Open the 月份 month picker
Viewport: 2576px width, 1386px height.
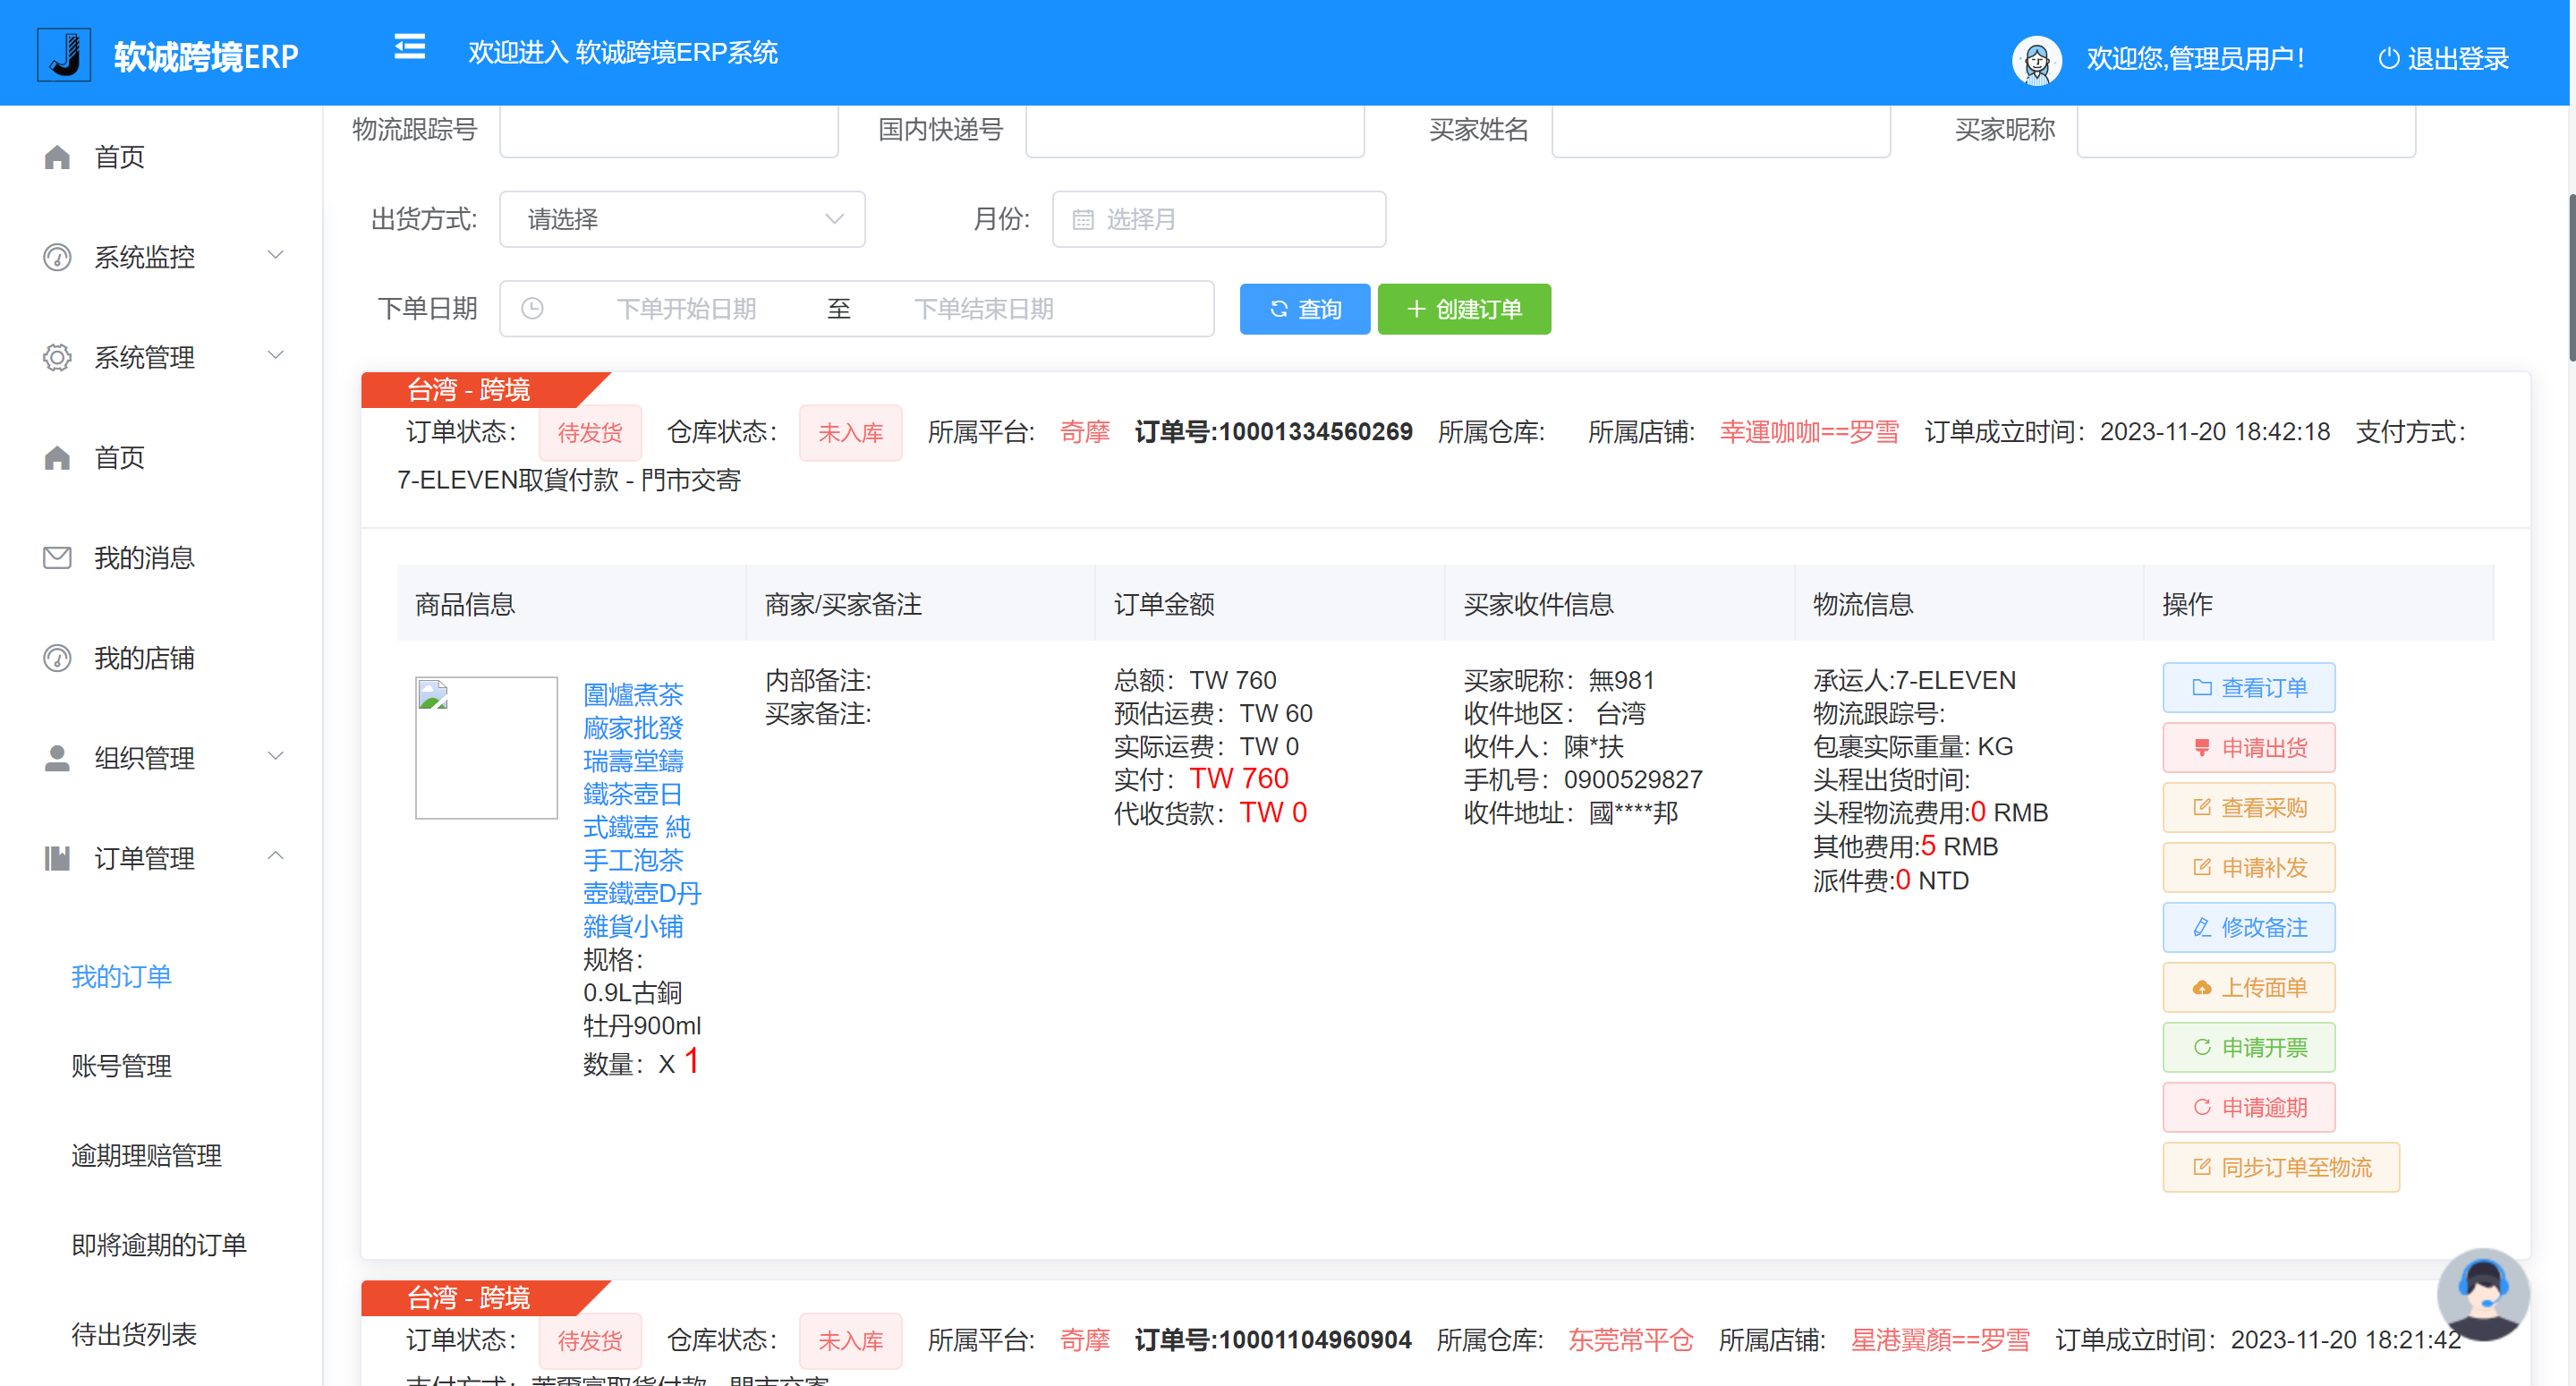(x=1219, y=219)
